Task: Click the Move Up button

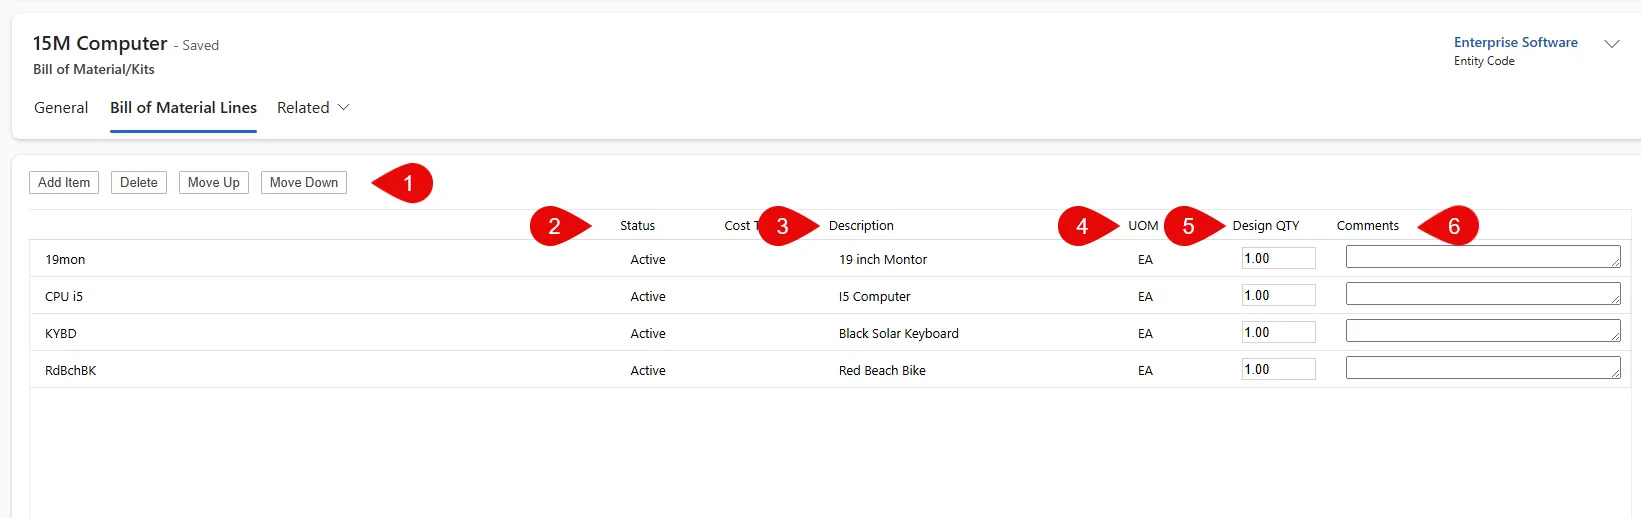Action: [x=214, y=182]
